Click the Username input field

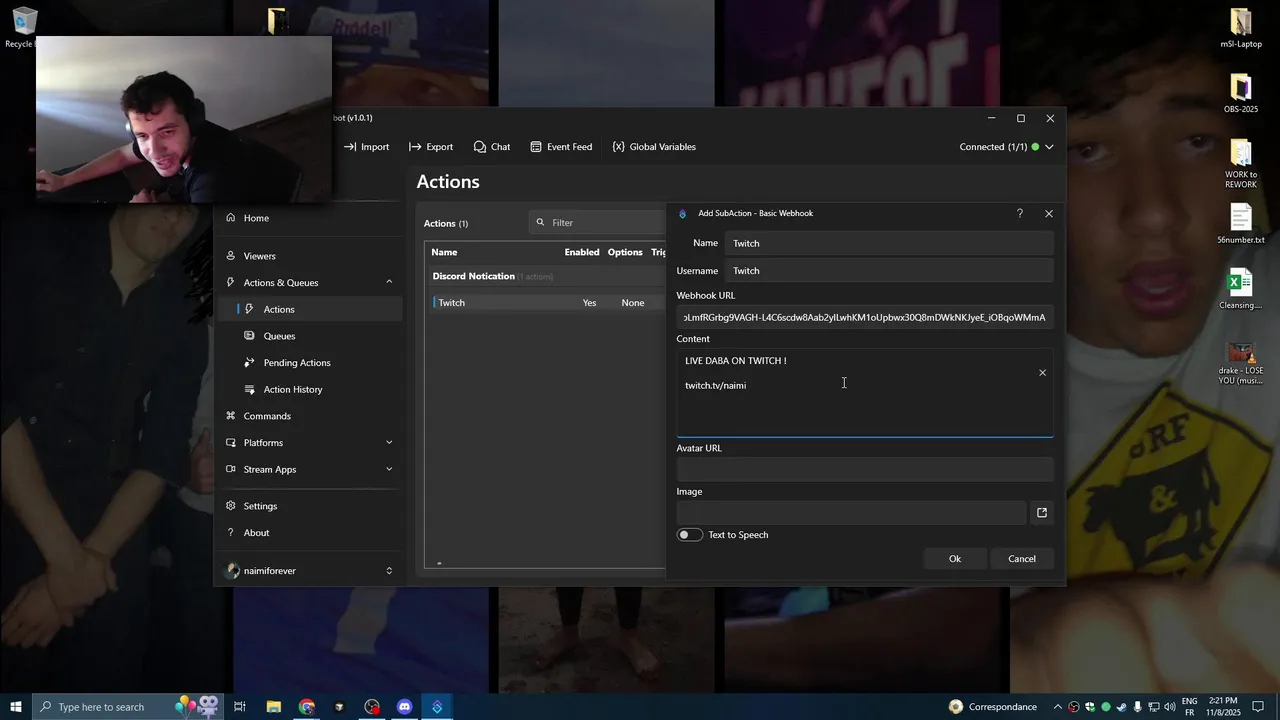pos(889,271)
